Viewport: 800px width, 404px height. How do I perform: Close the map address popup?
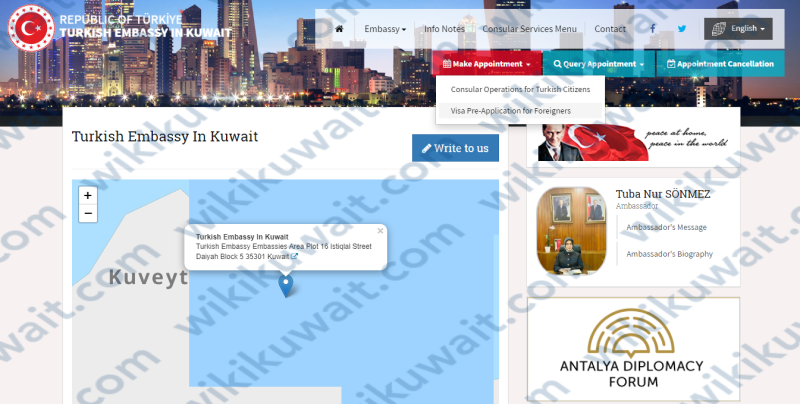coord(380,231)
